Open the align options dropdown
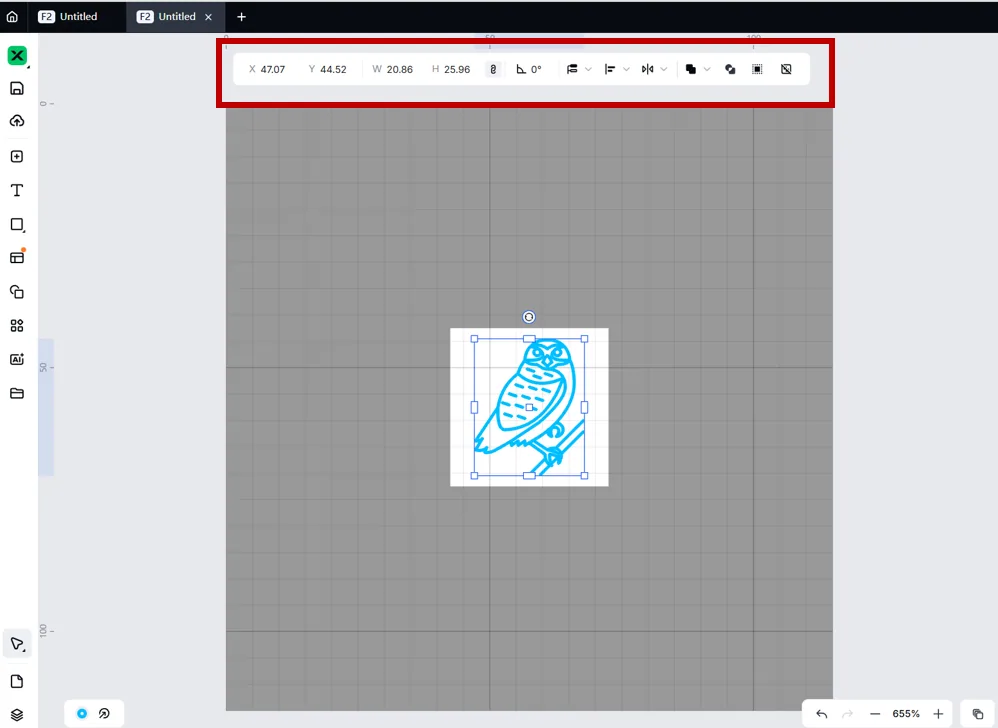The height and width of the screenshot is (728, 998). [x=626, y=69]
